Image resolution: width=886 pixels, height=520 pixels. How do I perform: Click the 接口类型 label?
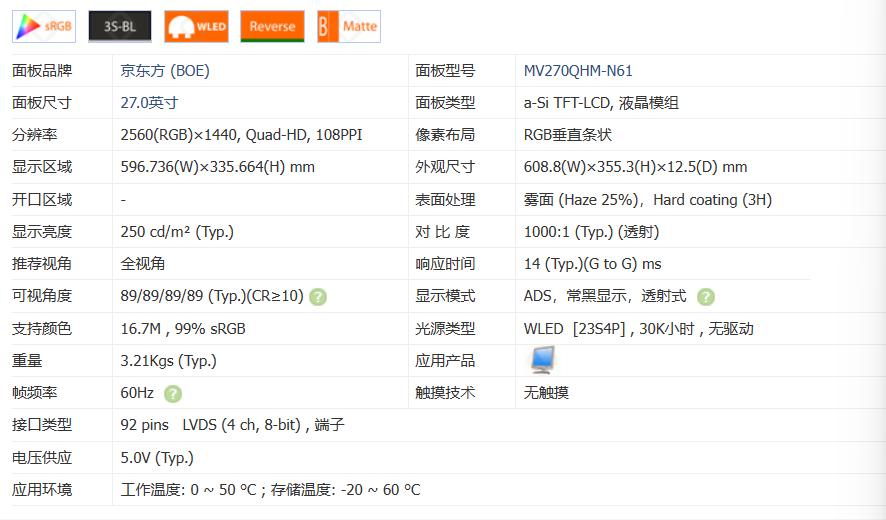pos(42,425)
